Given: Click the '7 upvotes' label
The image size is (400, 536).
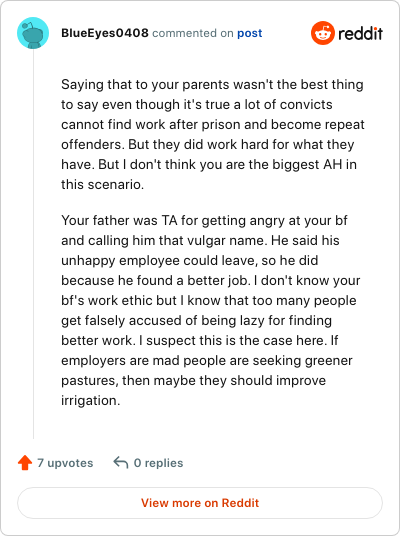Looking at the screenshot, I should pyautogui.click(x=65, y=463).
